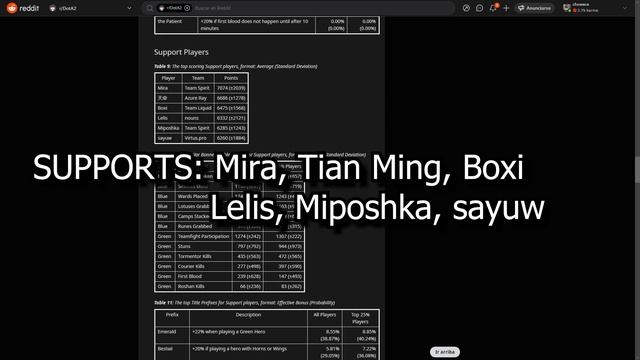Select the Courier Kills cell
The image size is (640, 360).
coord(204,266)
